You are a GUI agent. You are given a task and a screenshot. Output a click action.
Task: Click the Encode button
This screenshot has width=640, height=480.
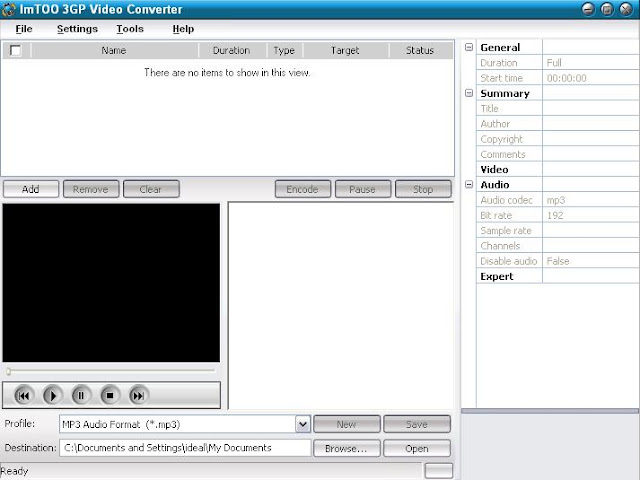click(x=302, y=189)
